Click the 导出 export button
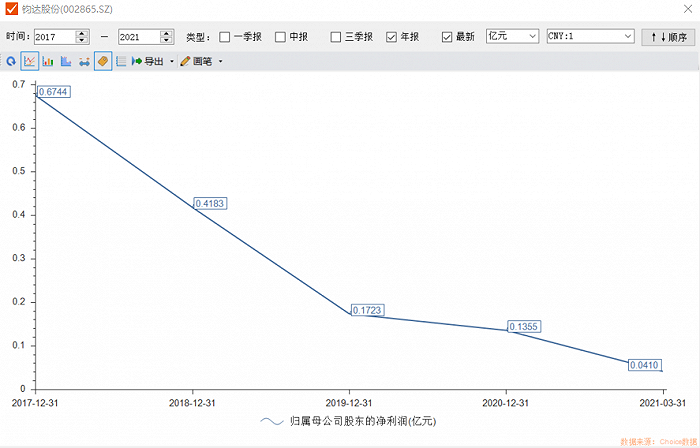700x448 pixels. (148, 61)
